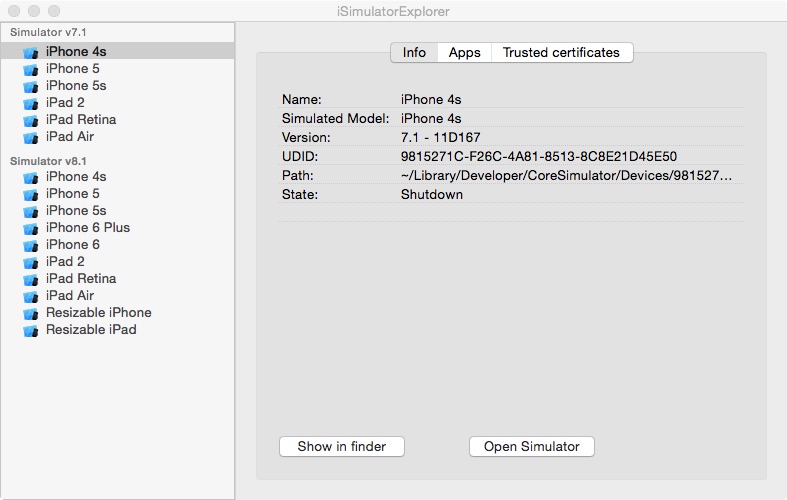Click the Simulated Model value iPhone 4s
Screen dimensions: 787x500
tap(431, 118)
